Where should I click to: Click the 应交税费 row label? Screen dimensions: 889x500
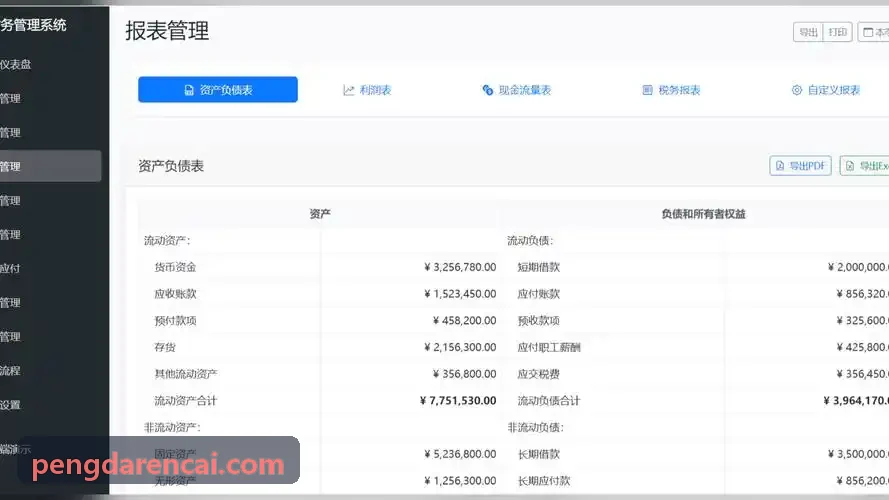point(539,374)
